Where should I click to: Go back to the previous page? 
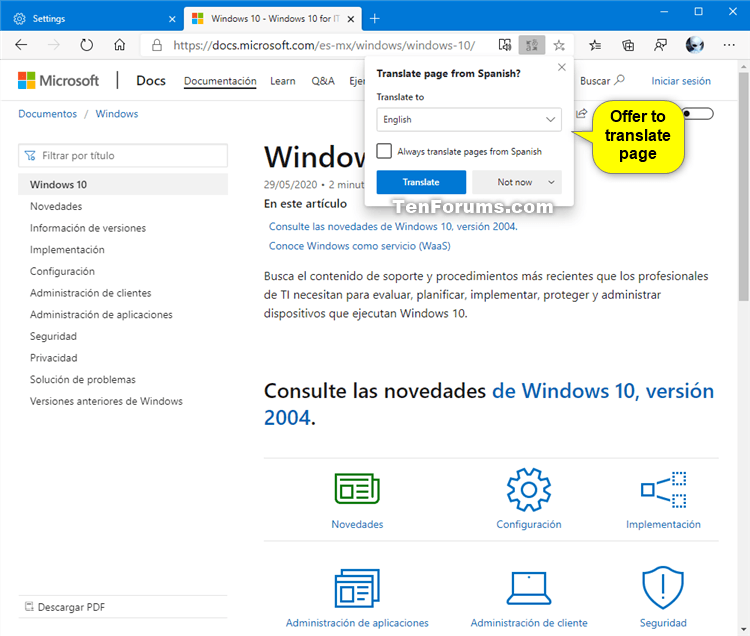22,45
